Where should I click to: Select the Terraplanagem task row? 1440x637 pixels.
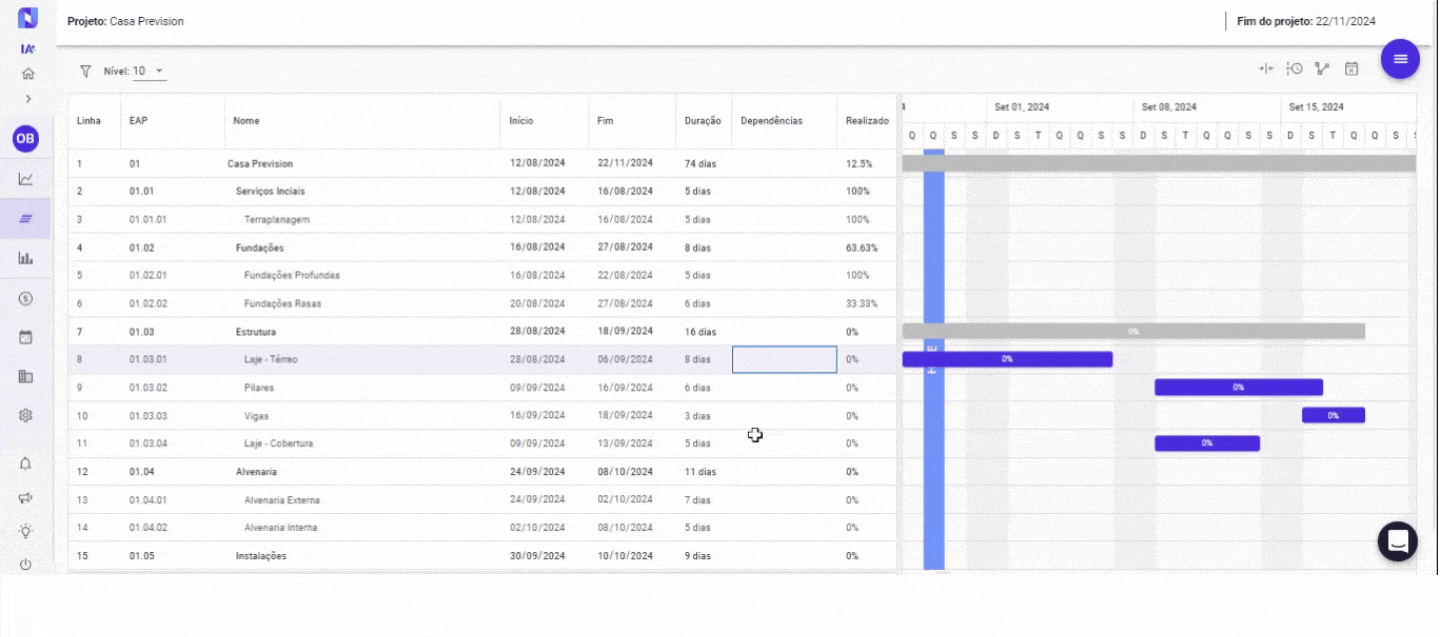(x=482, y=219)
